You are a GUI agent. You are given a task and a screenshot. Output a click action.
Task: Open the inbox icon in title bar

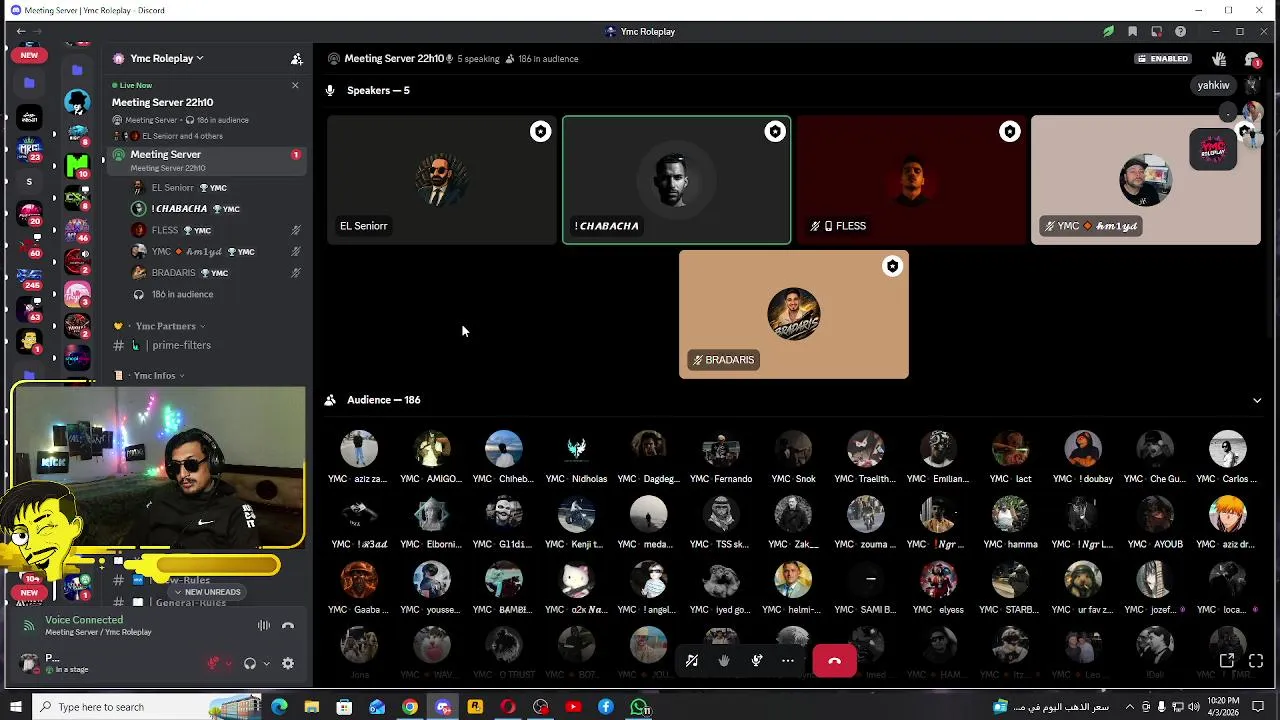click(x=1157, y=32)
